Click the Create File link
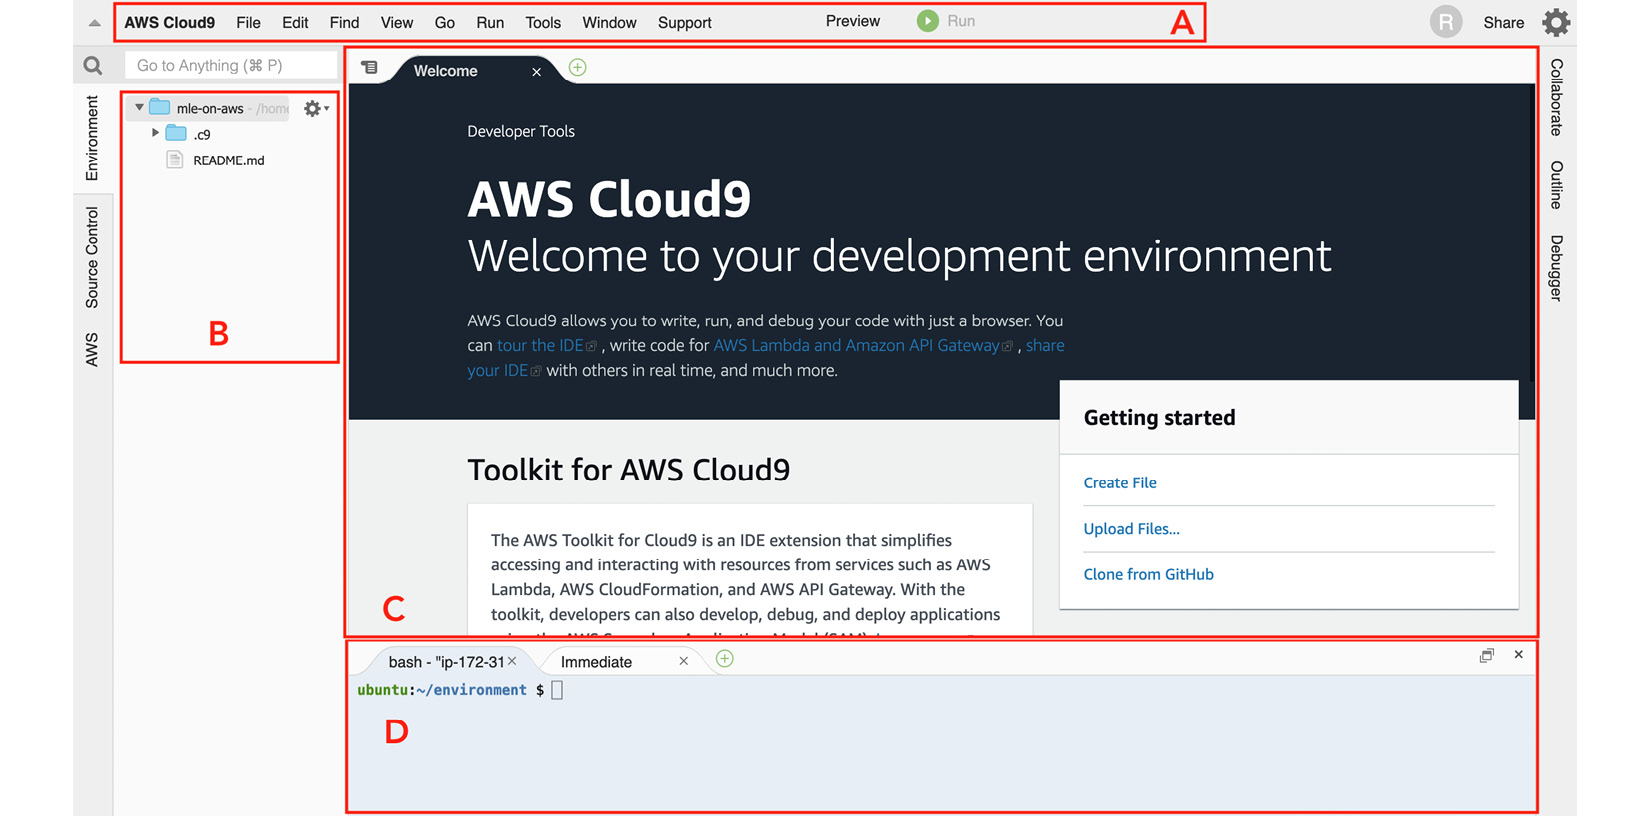This screenshot has width=1650, height=816. point(1120,483)
